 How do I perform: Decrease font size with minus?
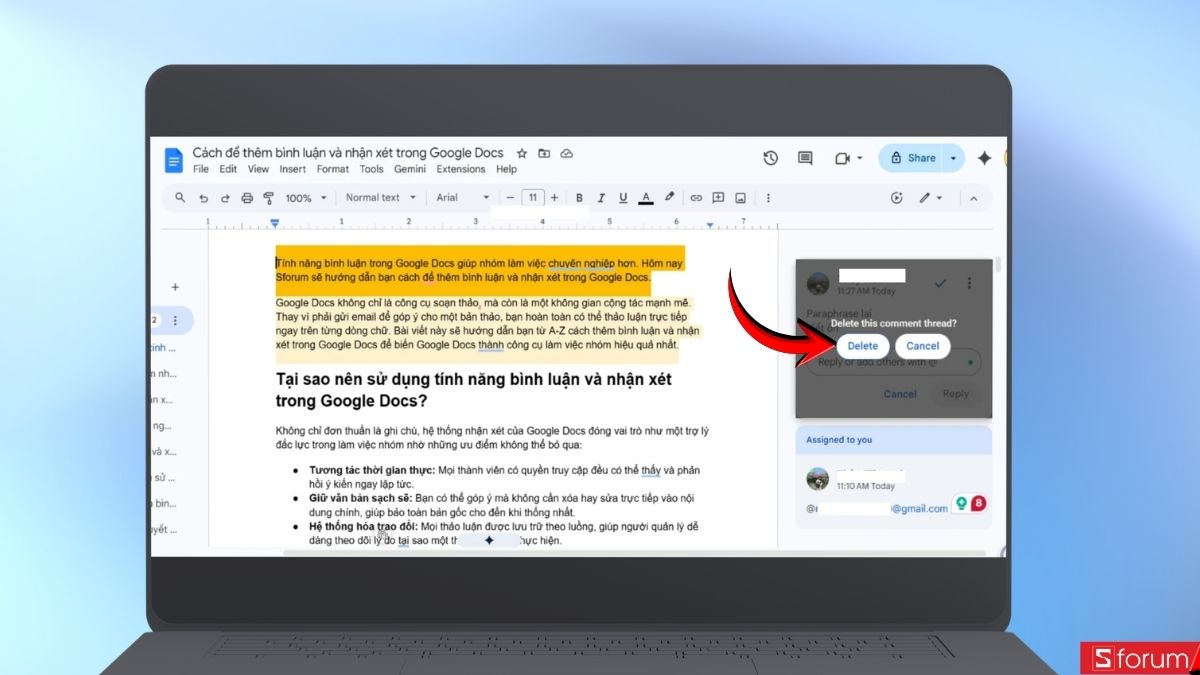click(x=510, y=198)
